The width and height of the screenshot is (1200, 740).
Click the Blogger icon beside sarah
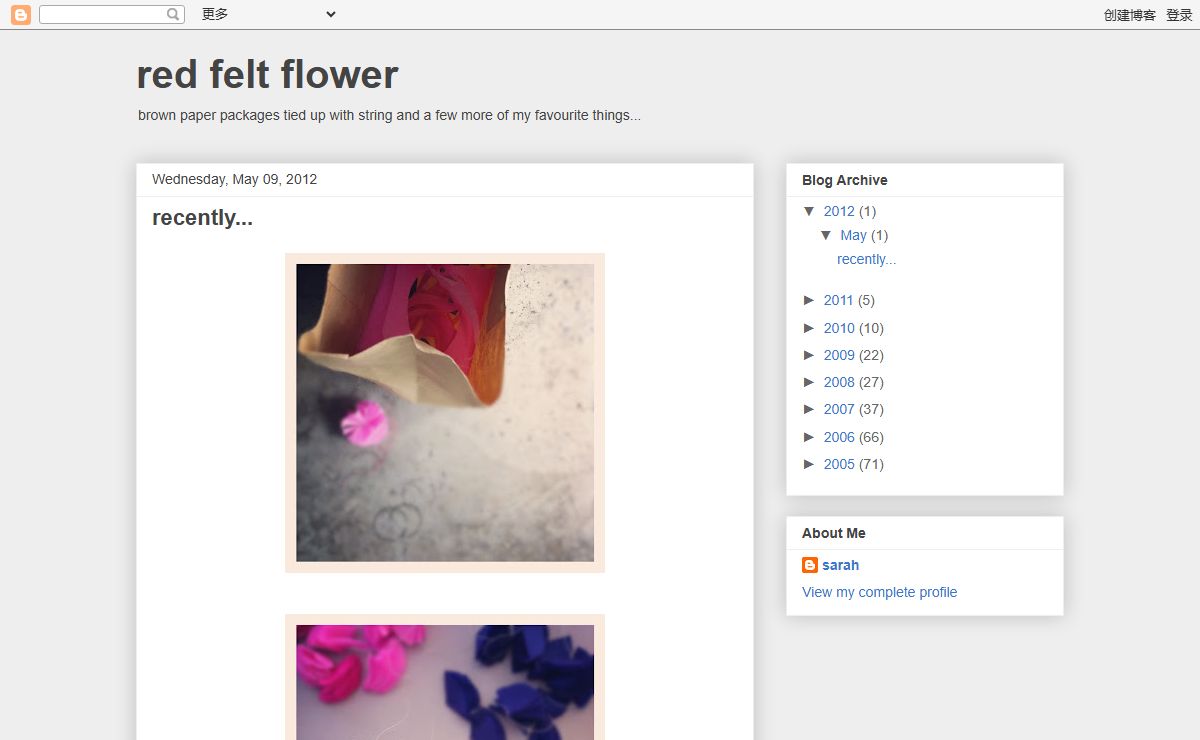[x=810, y=565]
